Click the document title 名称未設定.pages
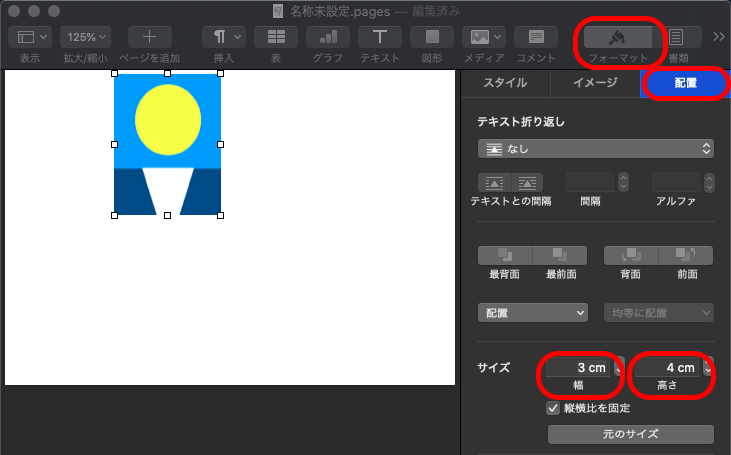This screenshot has height=455, width=731. point(340,11)
